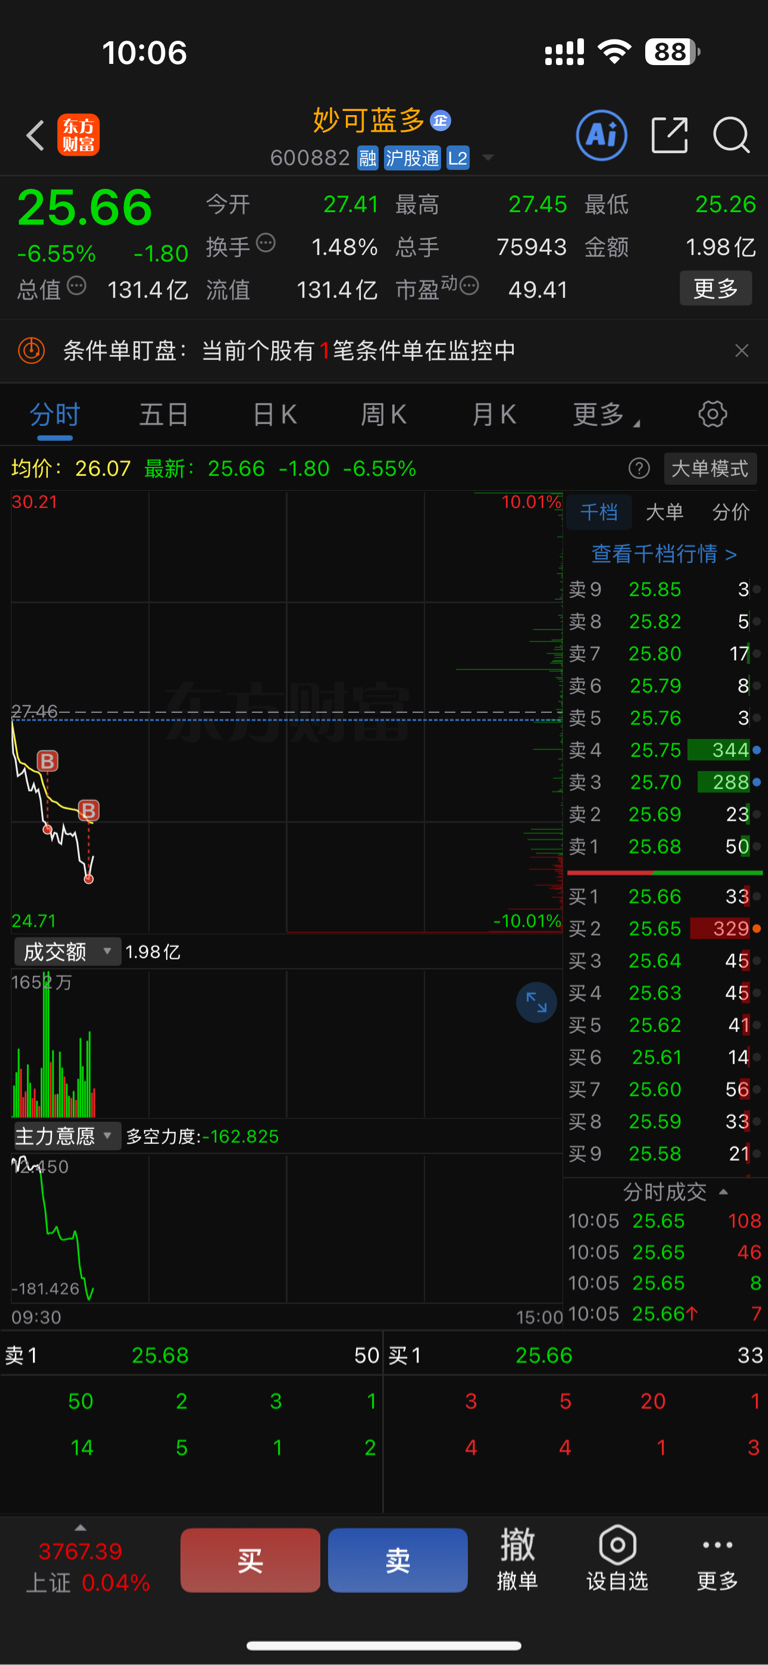Screen dimensions: 768x1665
Task: Open the 上证 3767.39 index ticker
Action: click(x=86, y=1567)
